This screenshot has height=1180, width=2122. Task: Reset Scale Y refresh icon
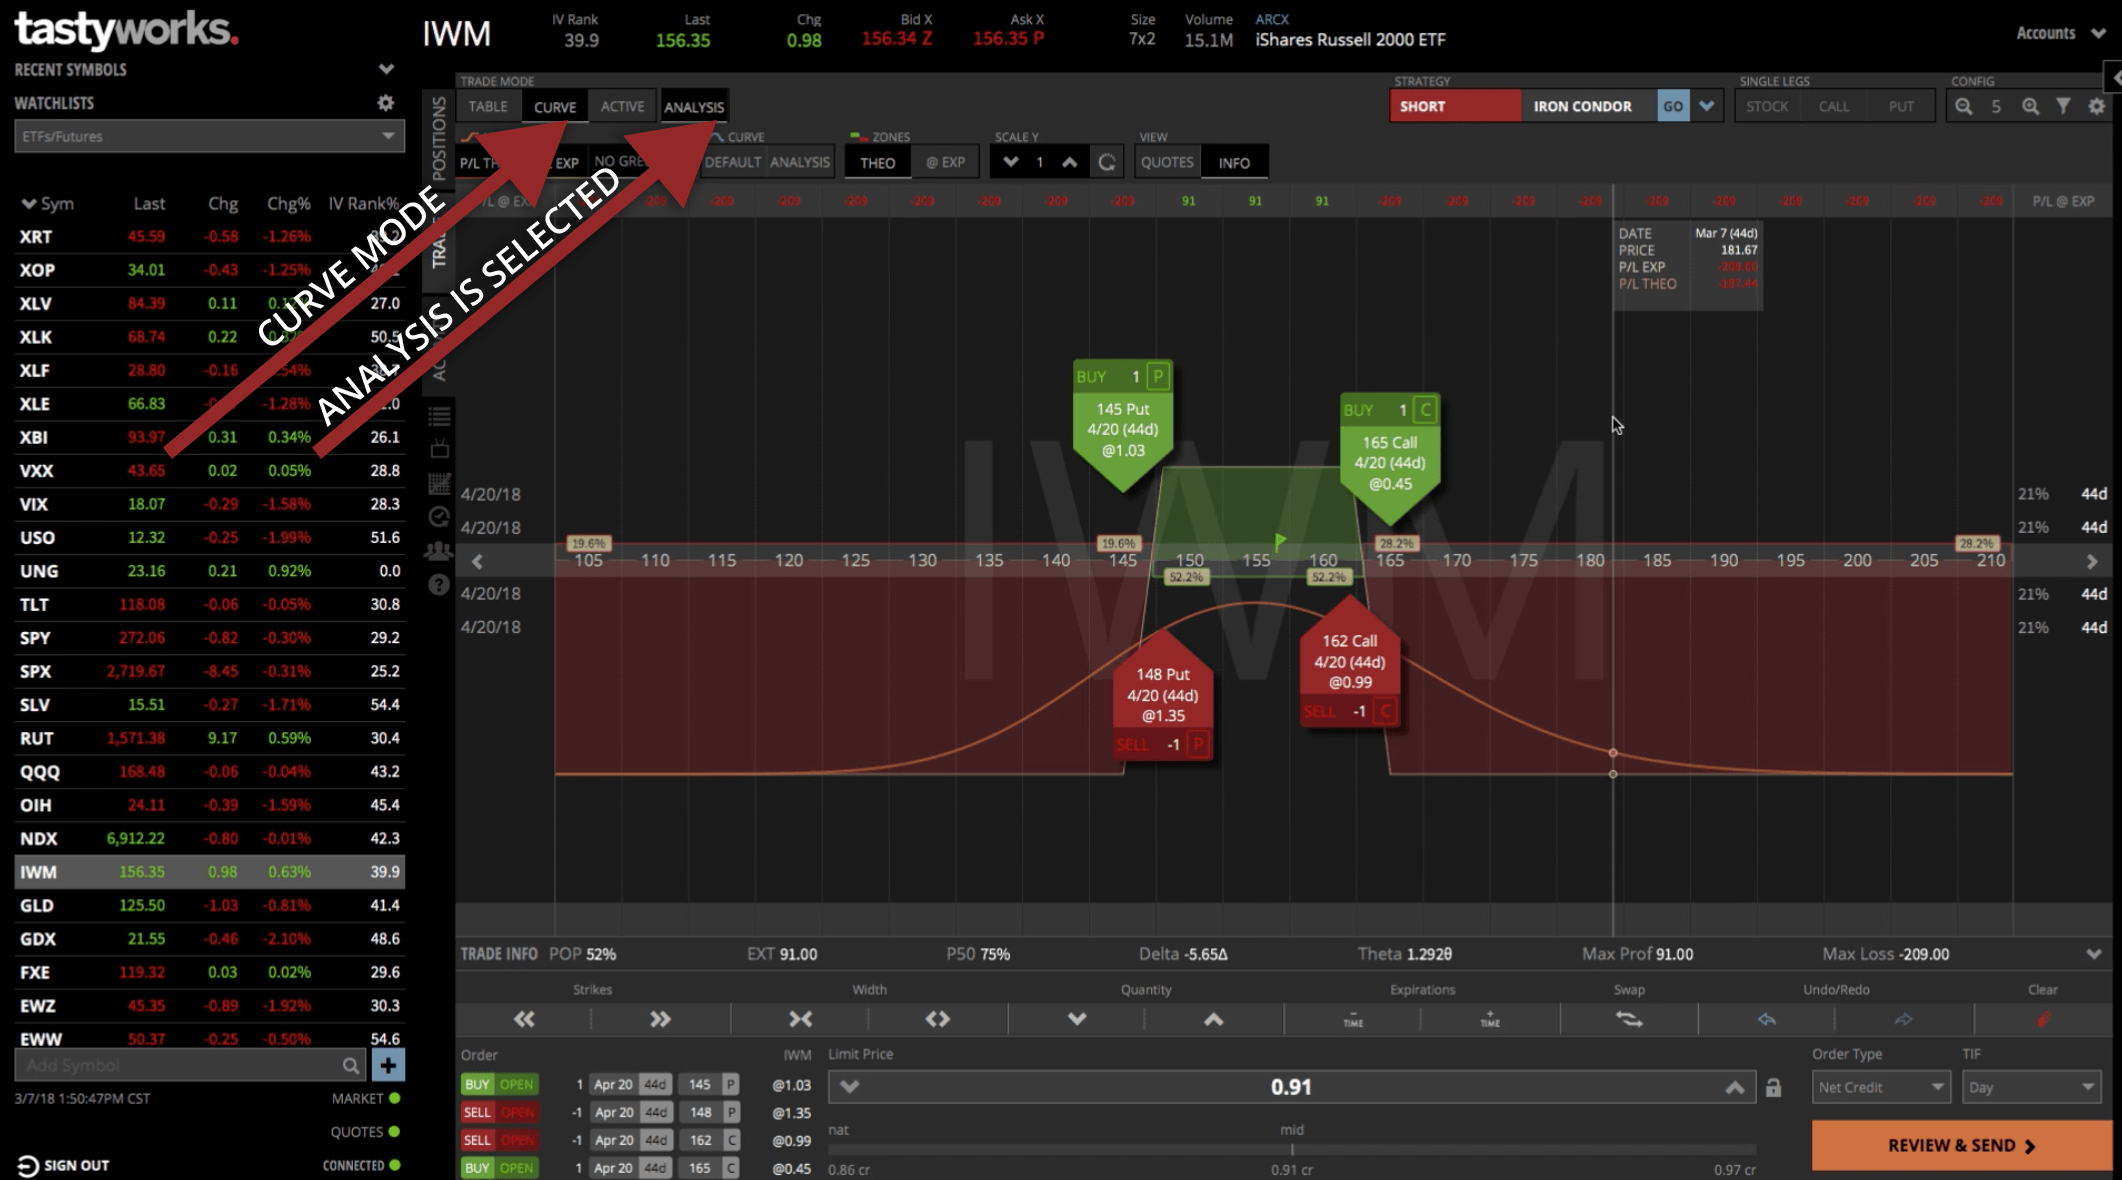1106,162
